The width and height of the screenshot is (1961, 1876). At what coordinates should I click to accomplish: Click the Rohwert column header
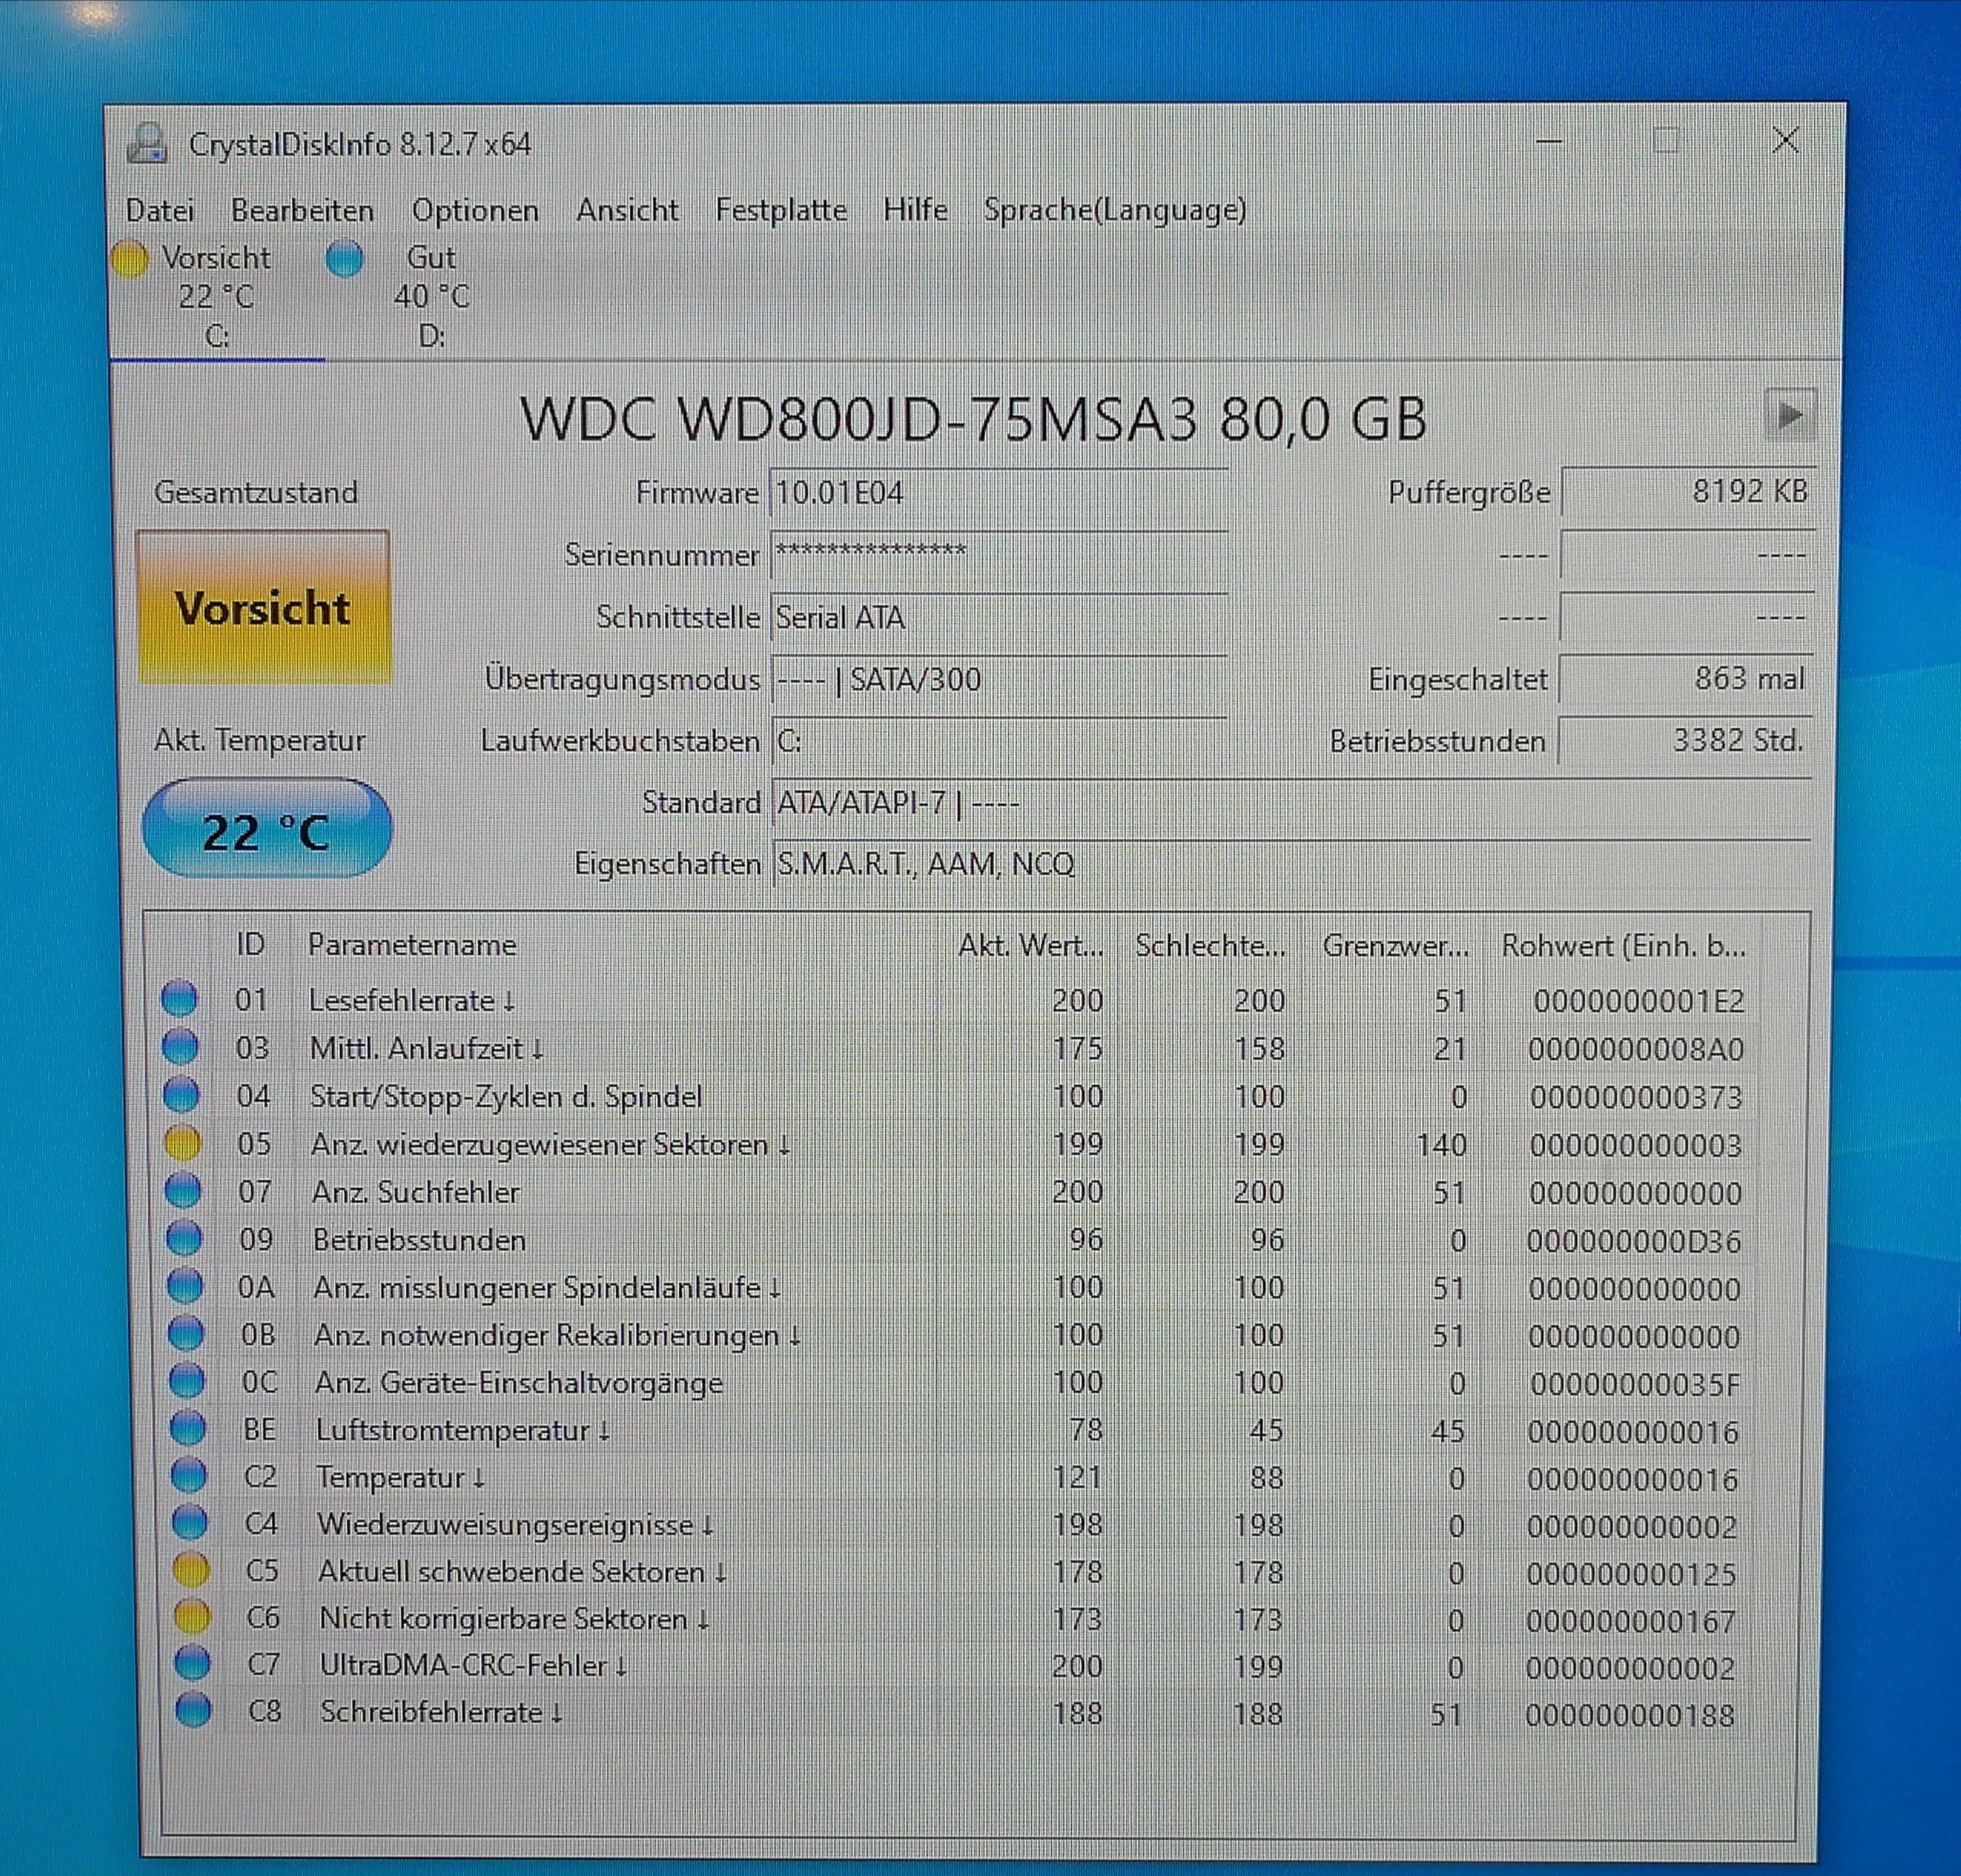point(1623,946)
